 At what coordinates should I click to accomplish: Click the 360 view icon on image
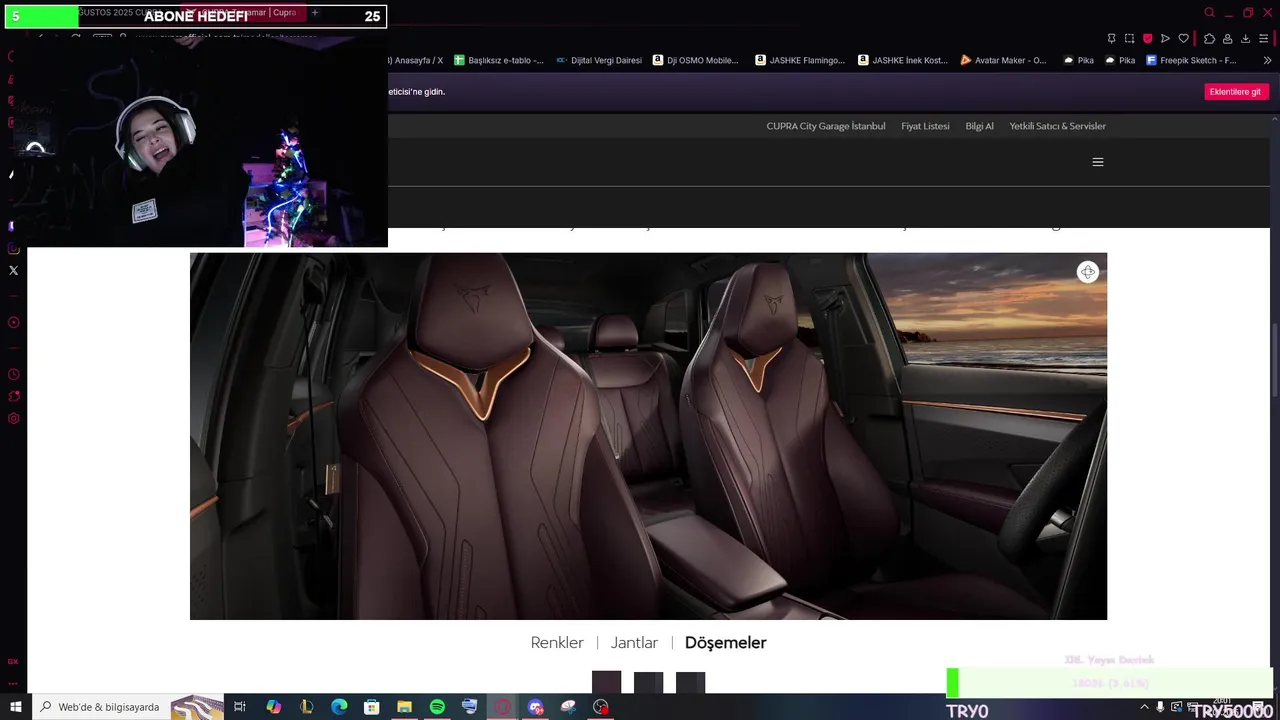pyautogui.click(x=1088, y=272)
